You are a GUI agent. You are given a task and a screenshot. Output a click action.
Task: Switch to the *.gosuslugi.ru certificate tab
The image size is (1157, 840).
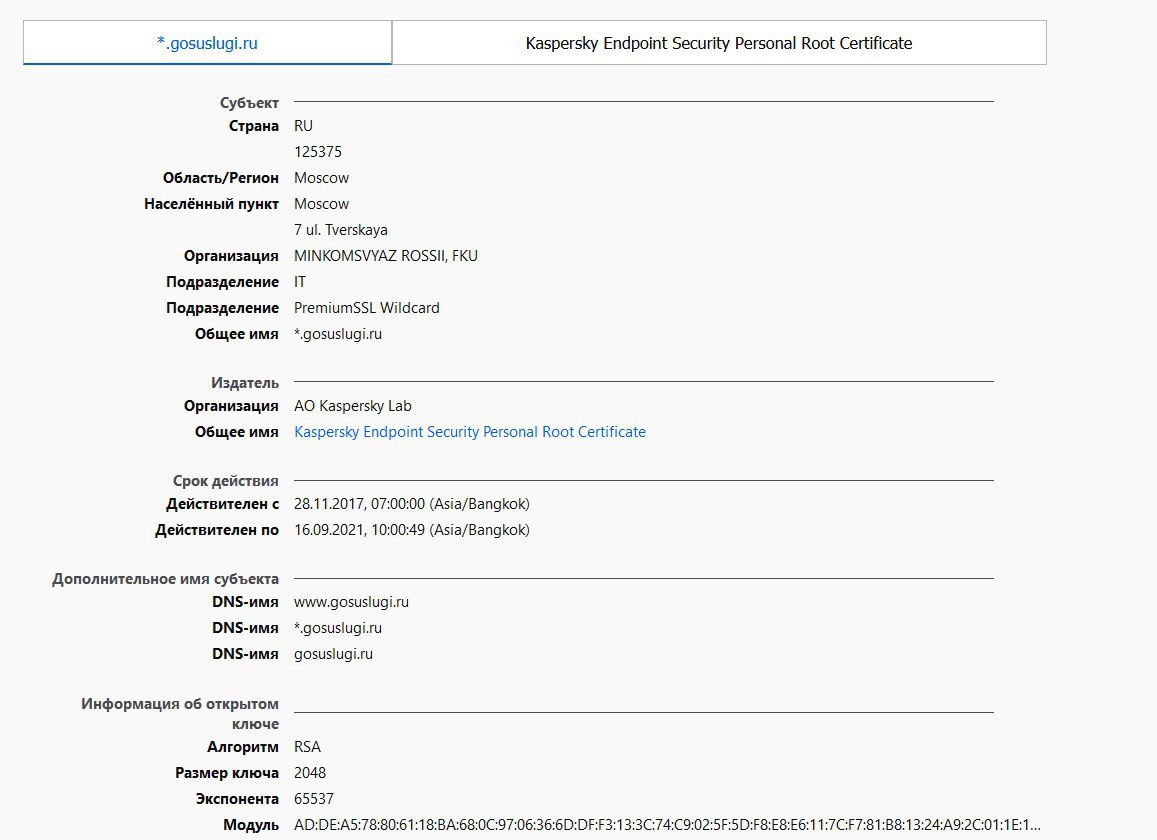coord(207,43)
